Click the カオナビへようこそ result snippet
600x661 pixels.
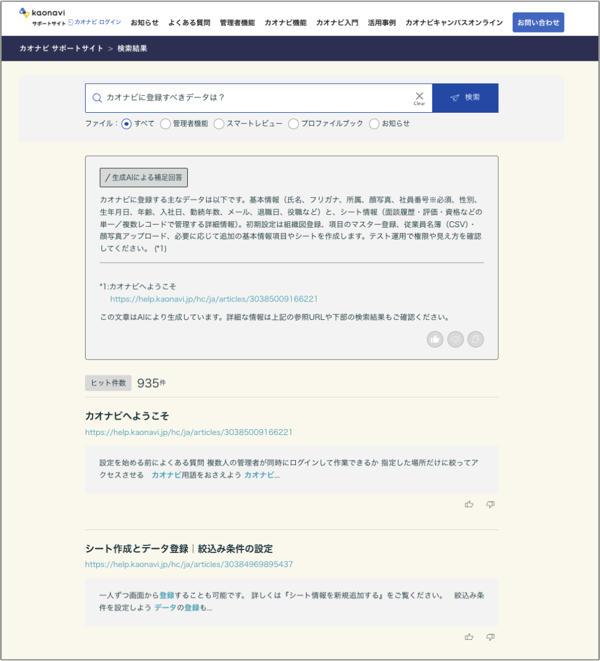(291, 469)
